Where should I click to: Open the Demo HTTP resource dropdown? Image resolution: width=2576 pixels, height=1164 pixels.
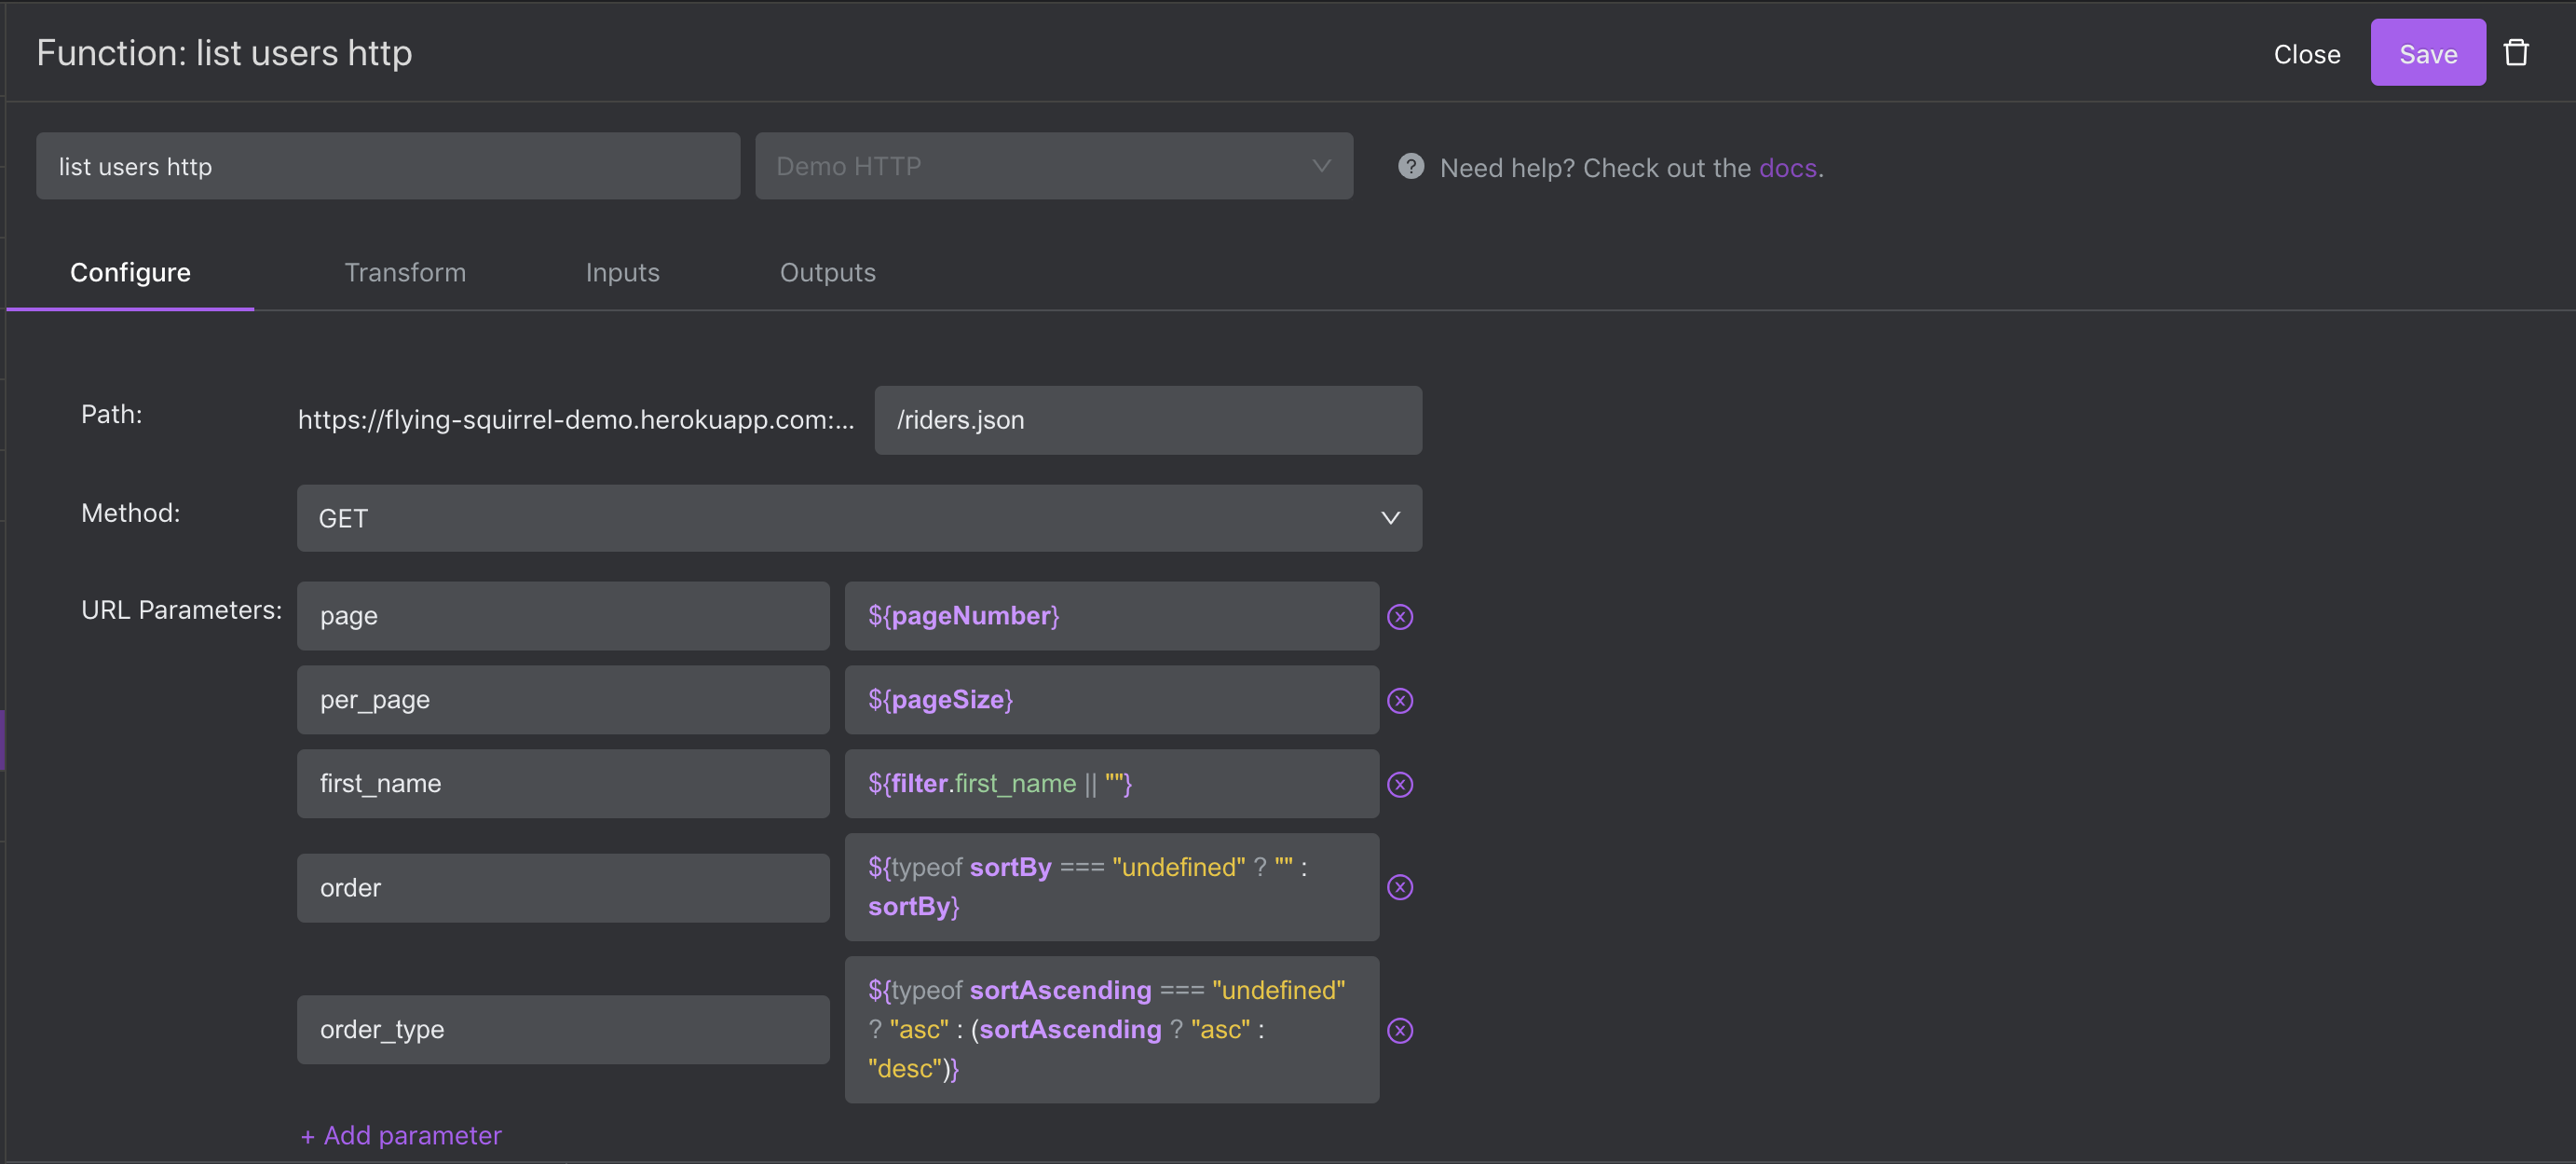[1054, 166]
